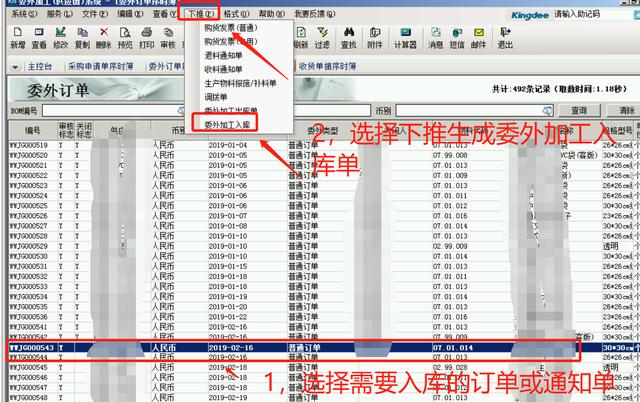Screen dimensions: 640x402
Task: Select 购货发票(普通) from the dropdown menu
Action: point(231,28)
